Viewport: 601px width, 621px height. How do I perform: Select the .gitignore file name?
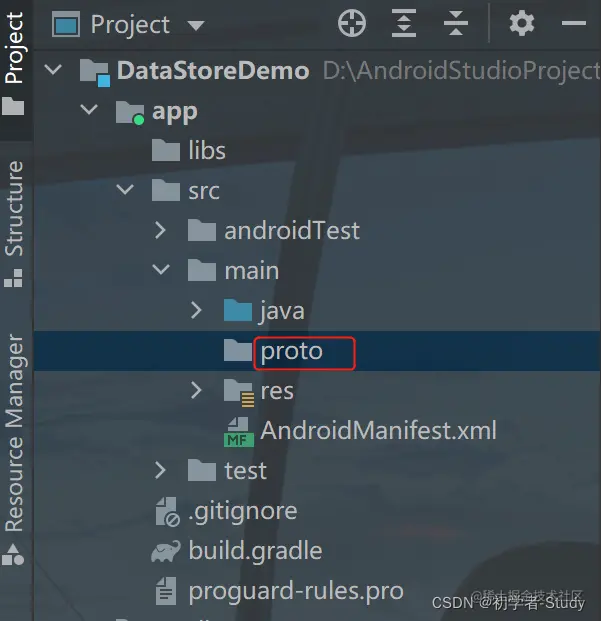pos(243,512)
